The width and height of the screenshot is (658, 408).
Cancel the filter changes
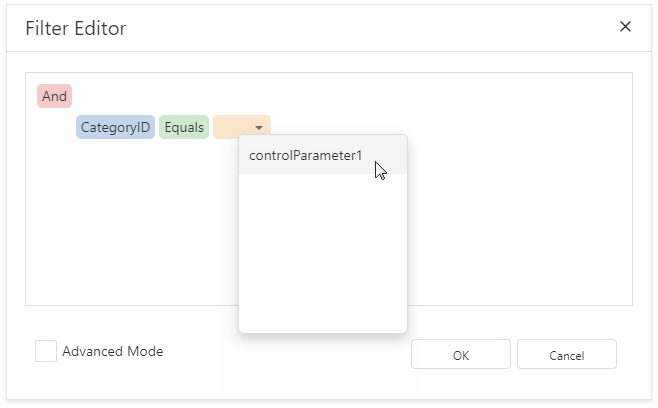(x=566, y=354)
